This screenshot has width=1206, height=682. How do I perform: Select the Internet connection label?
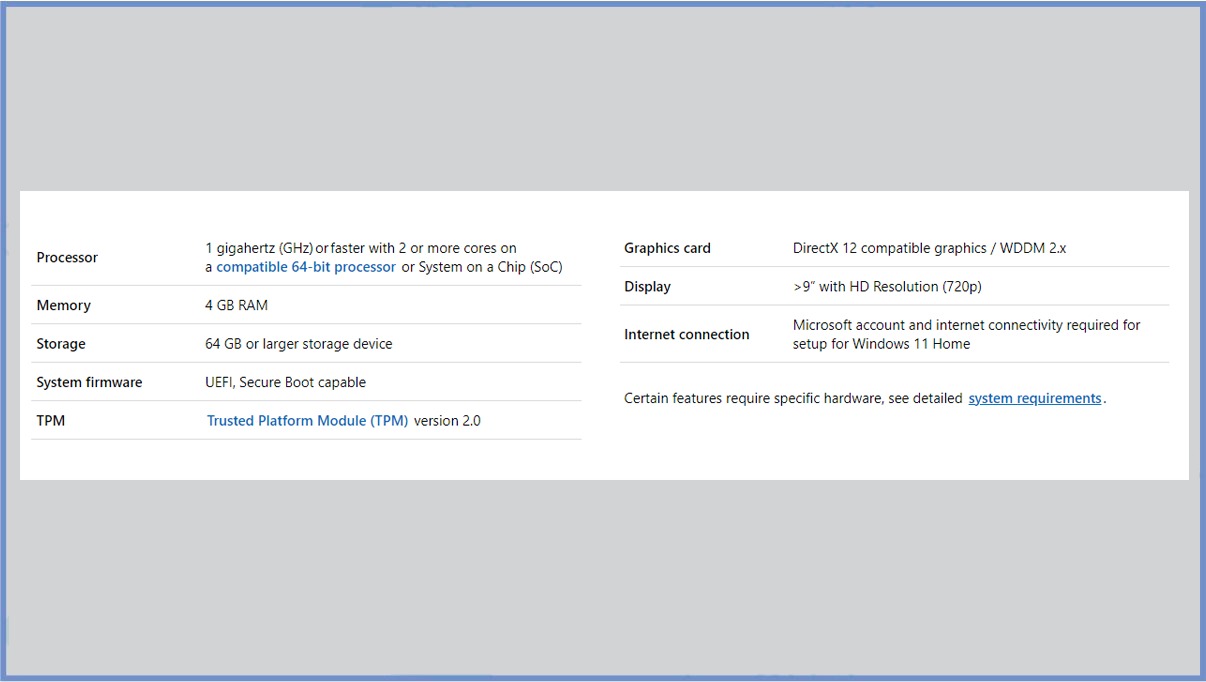(x=686, y=335)
